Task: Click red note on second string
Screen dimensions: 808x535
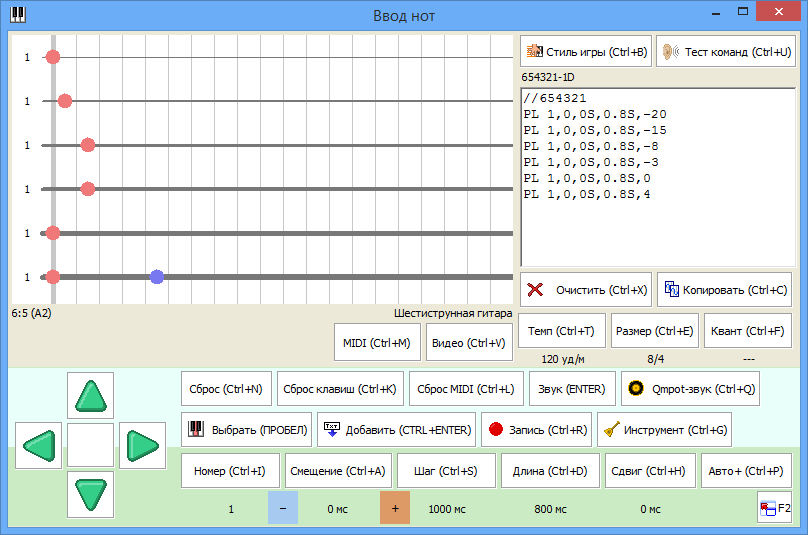Action: click(65, 101)
